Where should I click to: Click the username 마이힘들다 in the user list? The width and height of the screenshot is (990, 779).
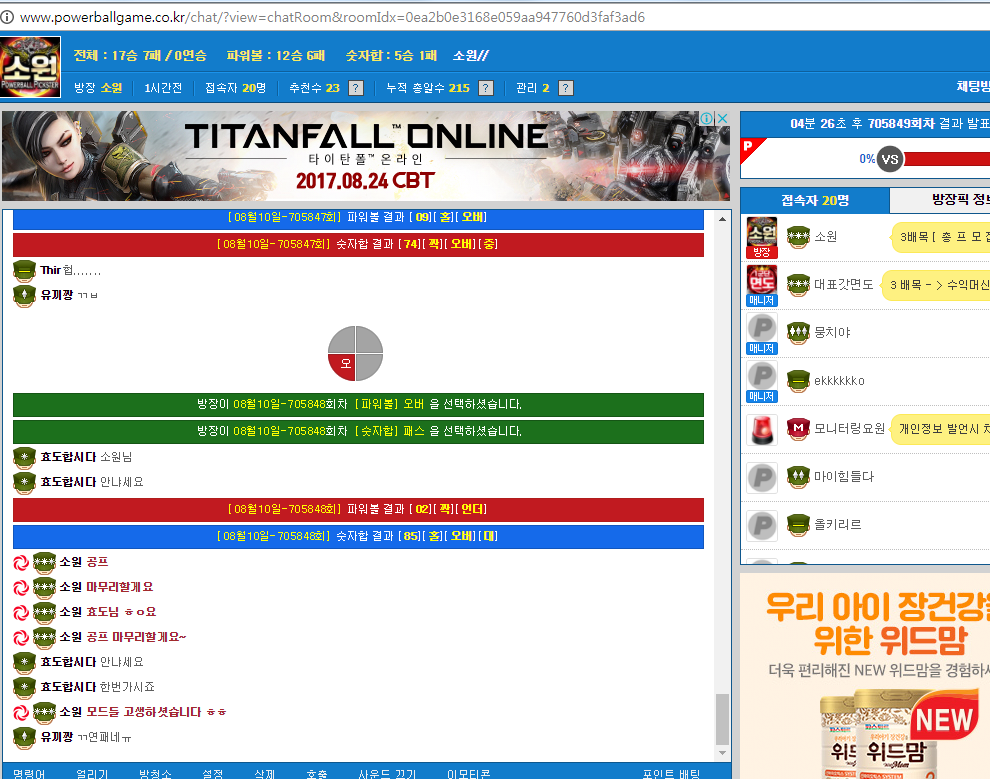tap(844, 477)
